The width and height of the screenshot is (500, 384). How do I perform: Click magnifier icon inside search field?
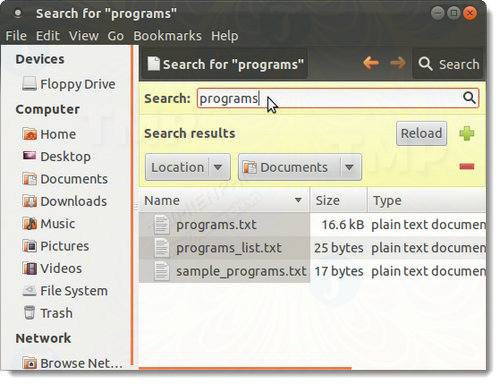[x=469, y=98]
